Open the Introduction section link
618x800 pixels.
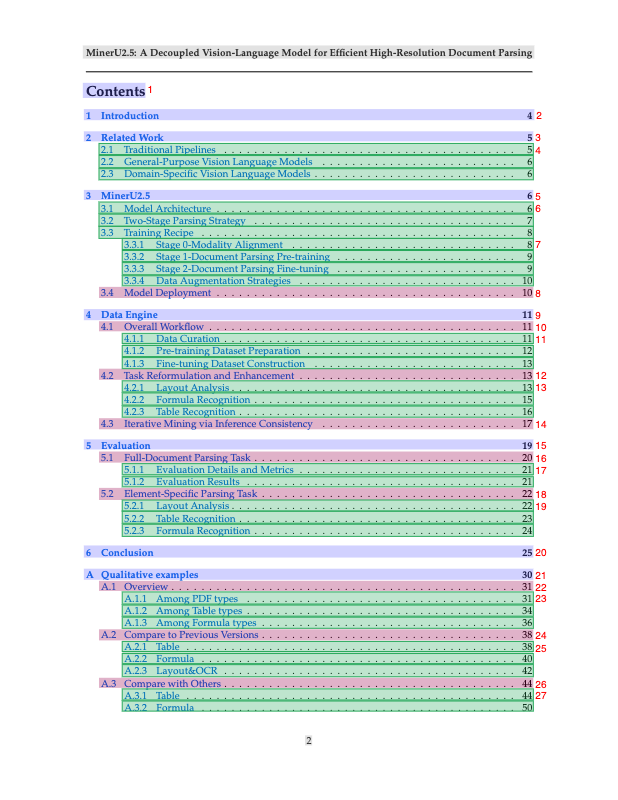[x=129, y=116]
